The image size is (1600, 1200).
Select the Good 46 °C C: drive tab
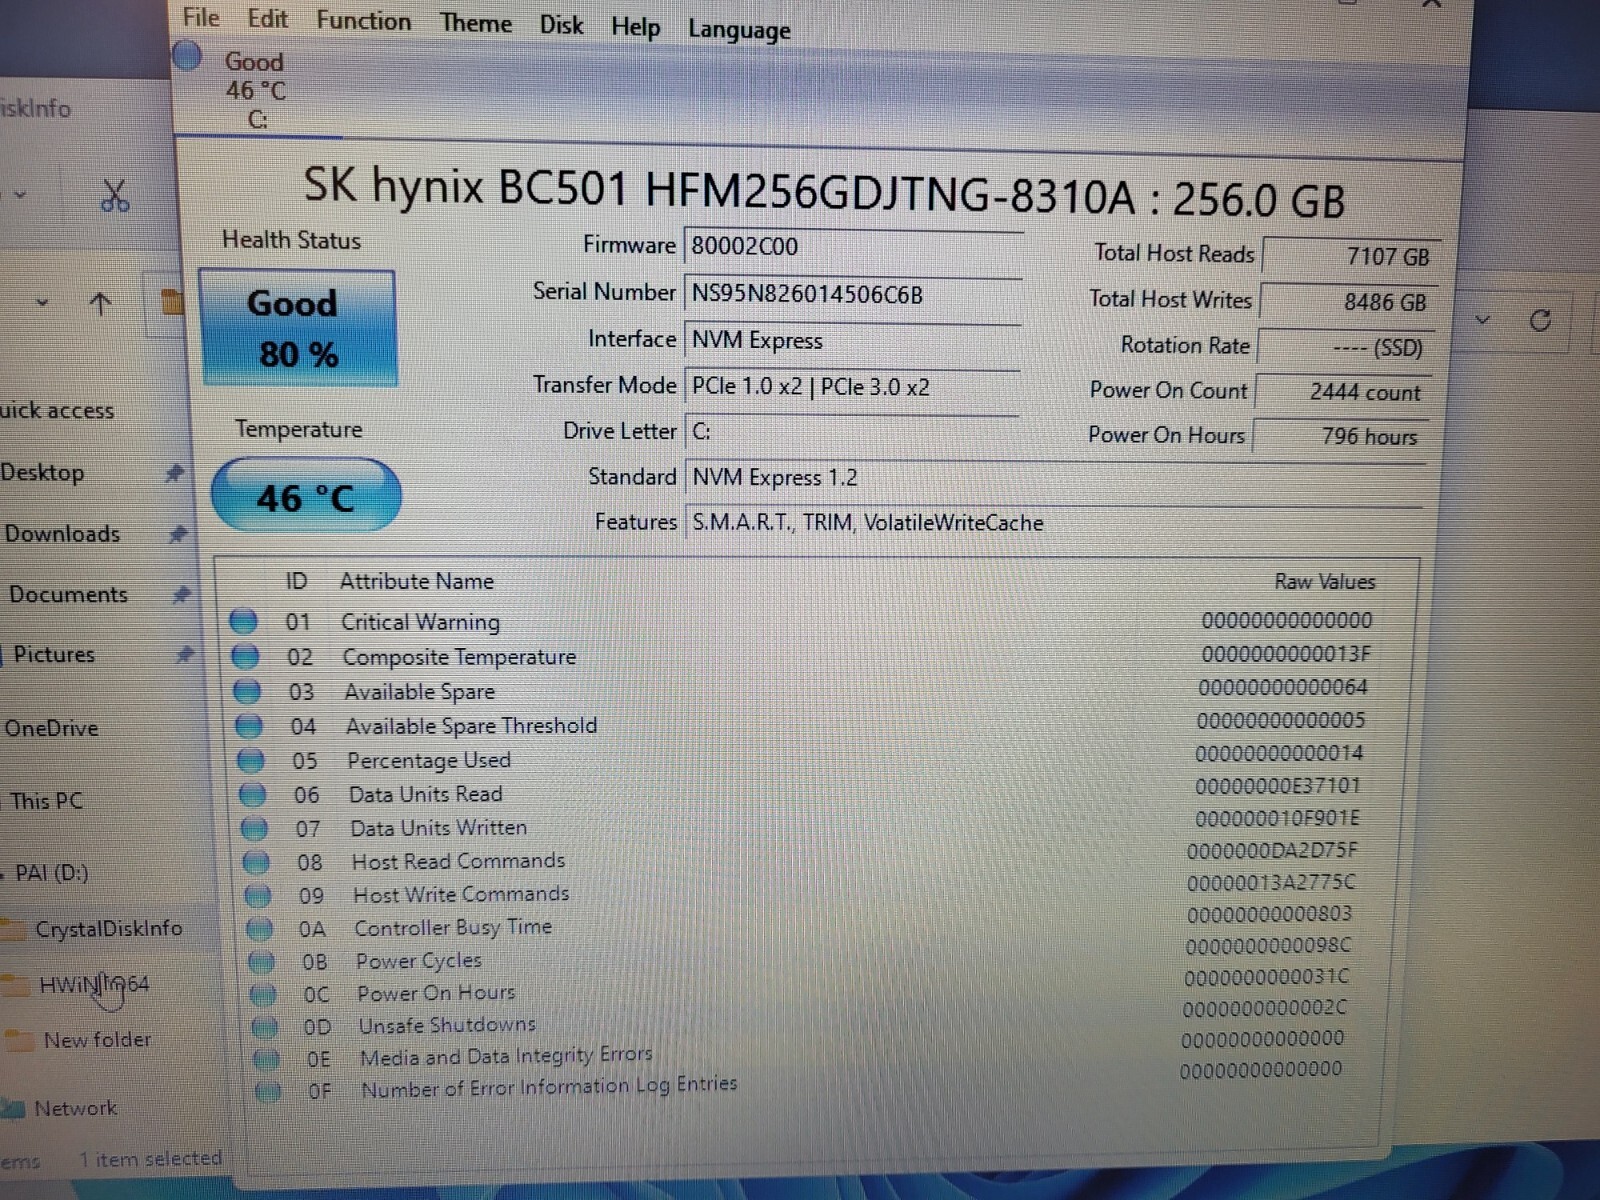click(255, 90)
